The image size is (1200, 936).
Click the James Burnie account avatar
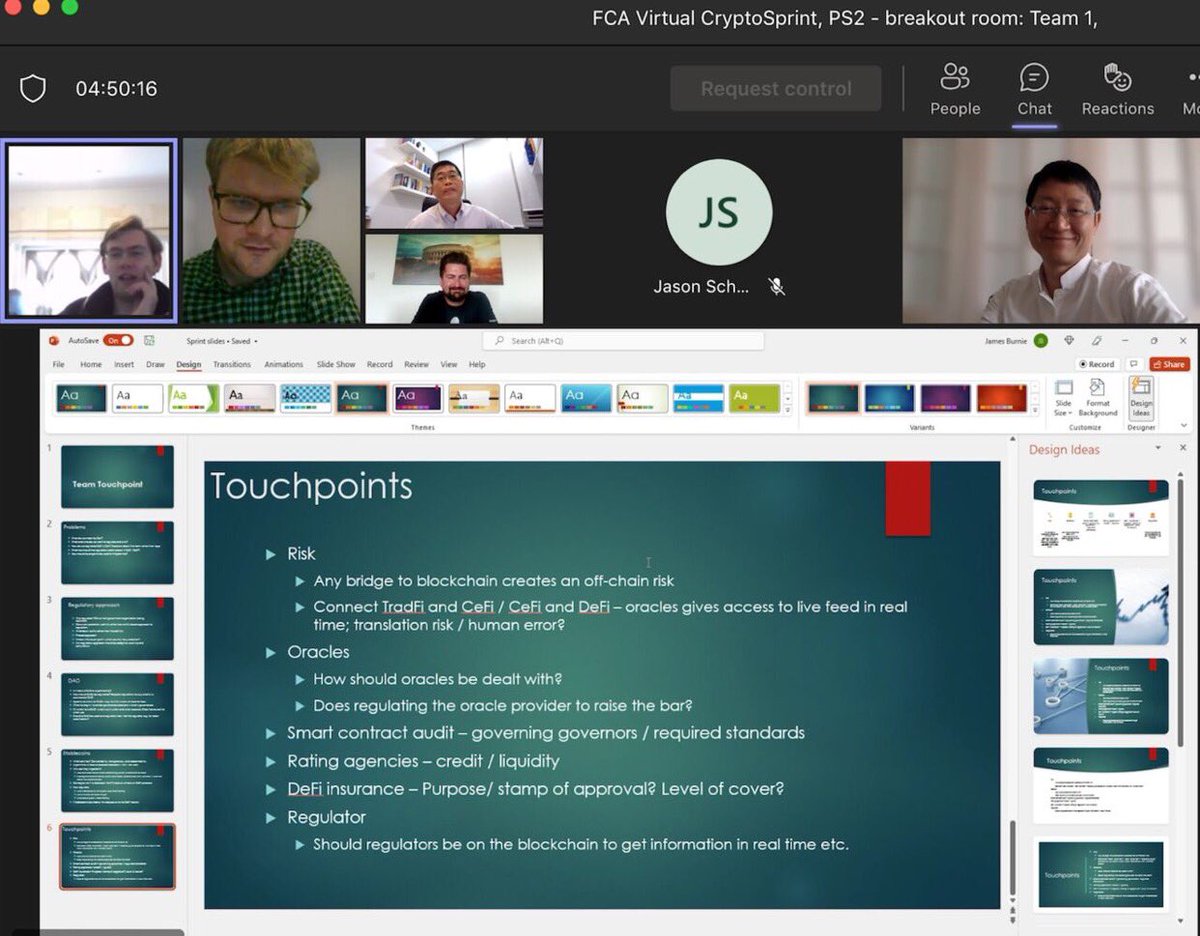[x=1040, y=340]
